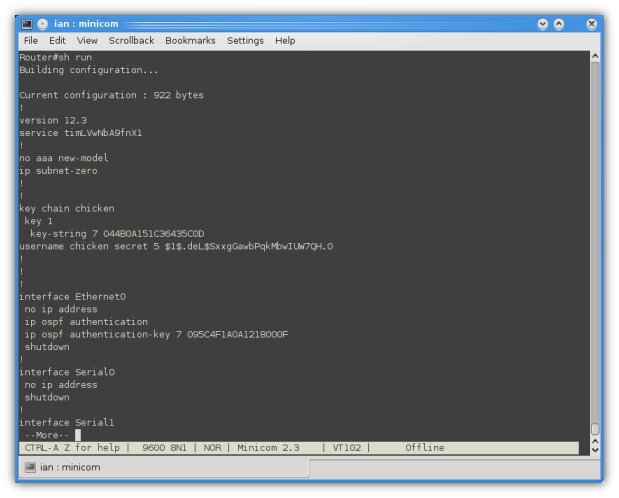Click the 'ip ospf authentication-key 7' line
Screen dimensions: 619x498
(x=156, y=335)
